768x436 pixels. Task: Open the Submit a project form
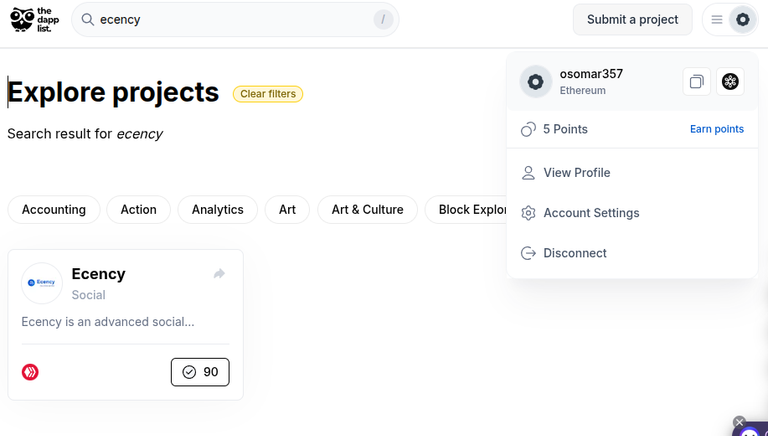click(632, 20)
